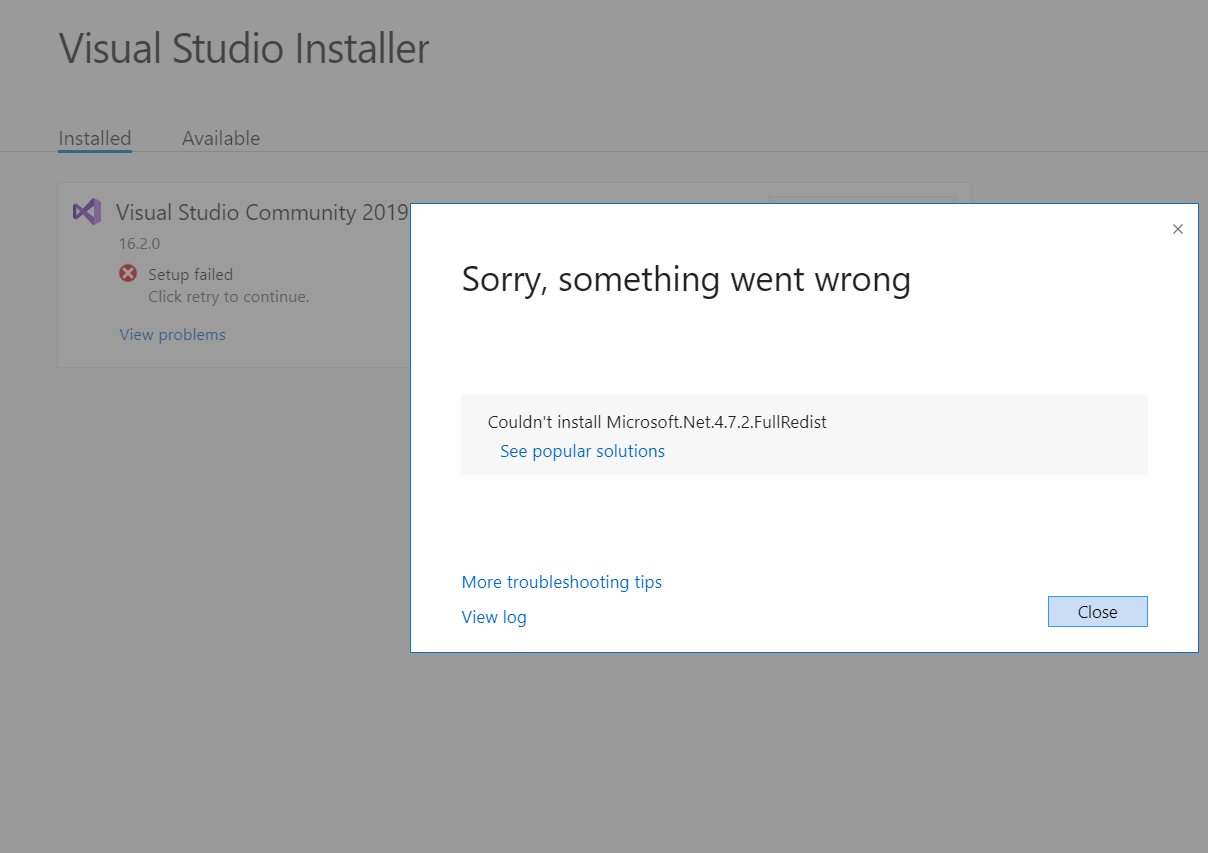This screenshot has height=853, width=1208.
Task: Click the red setup failed error icon
Action: [x=128, y=273]
